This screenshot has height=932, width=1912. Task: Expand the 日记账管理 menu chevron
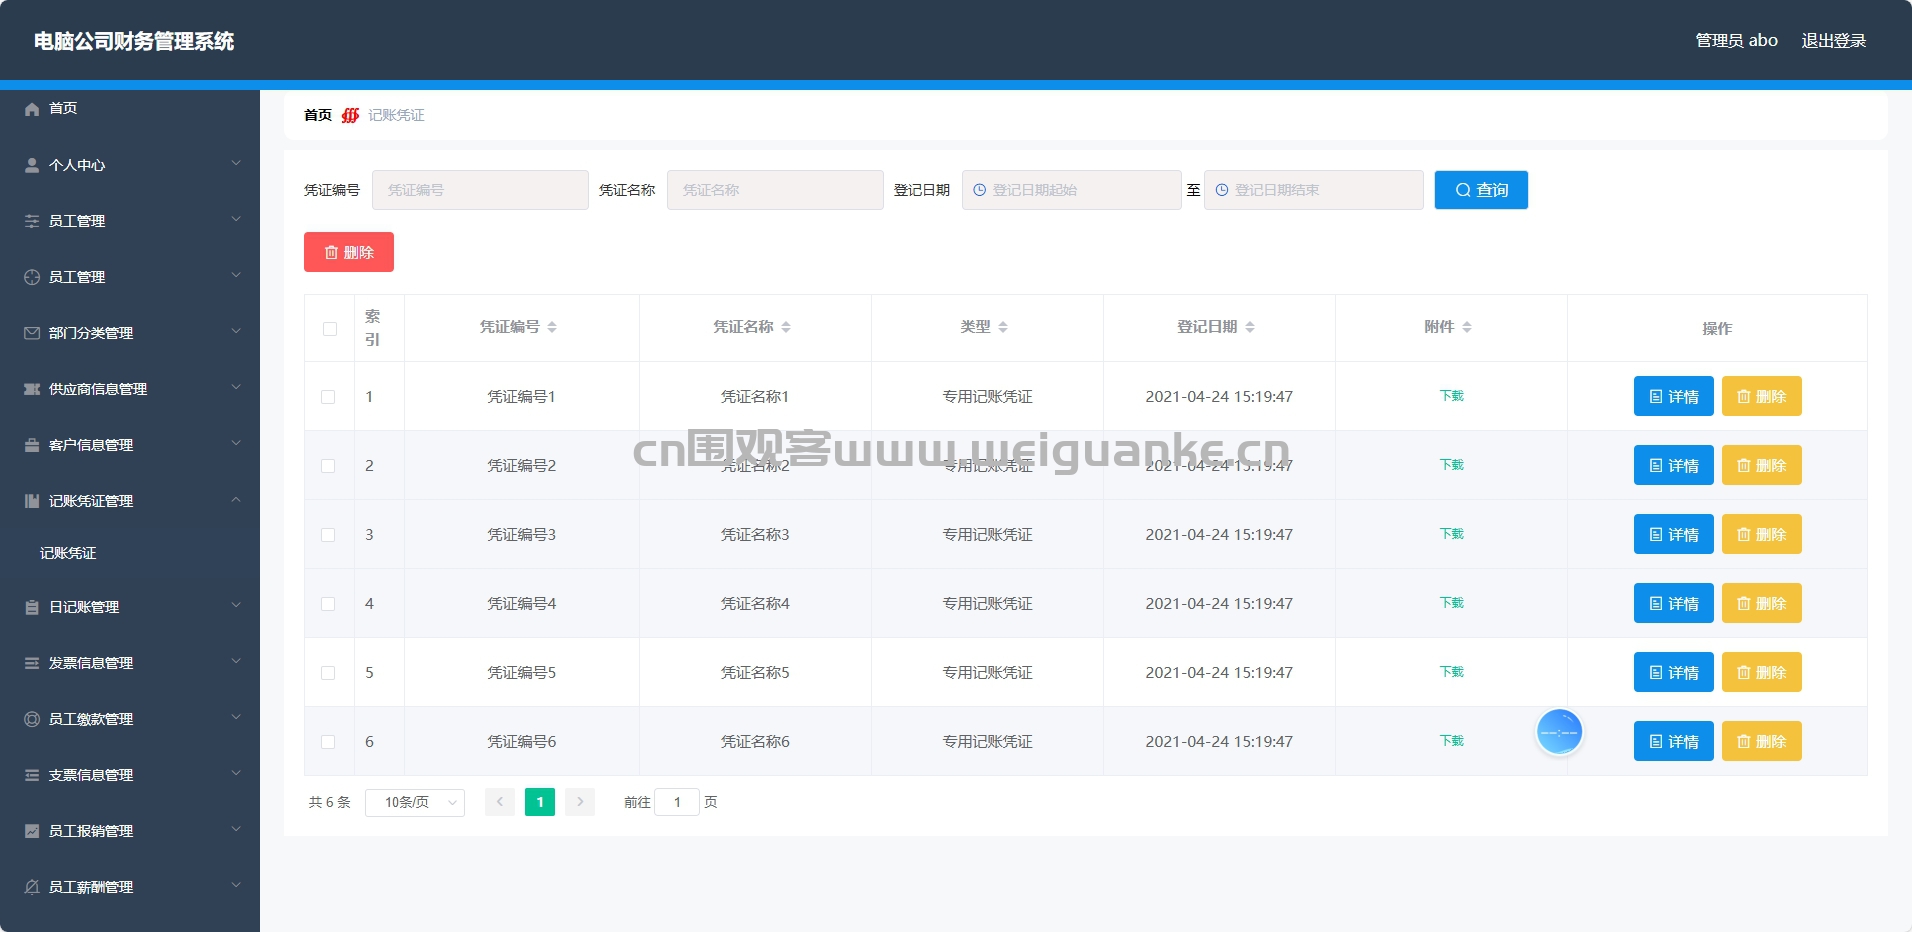[236, 605]
